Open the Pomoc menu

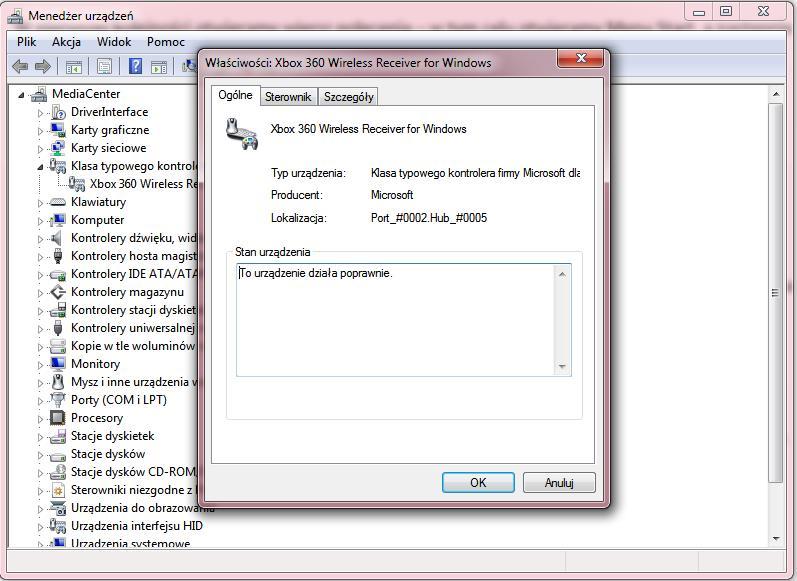click(166, 42)
